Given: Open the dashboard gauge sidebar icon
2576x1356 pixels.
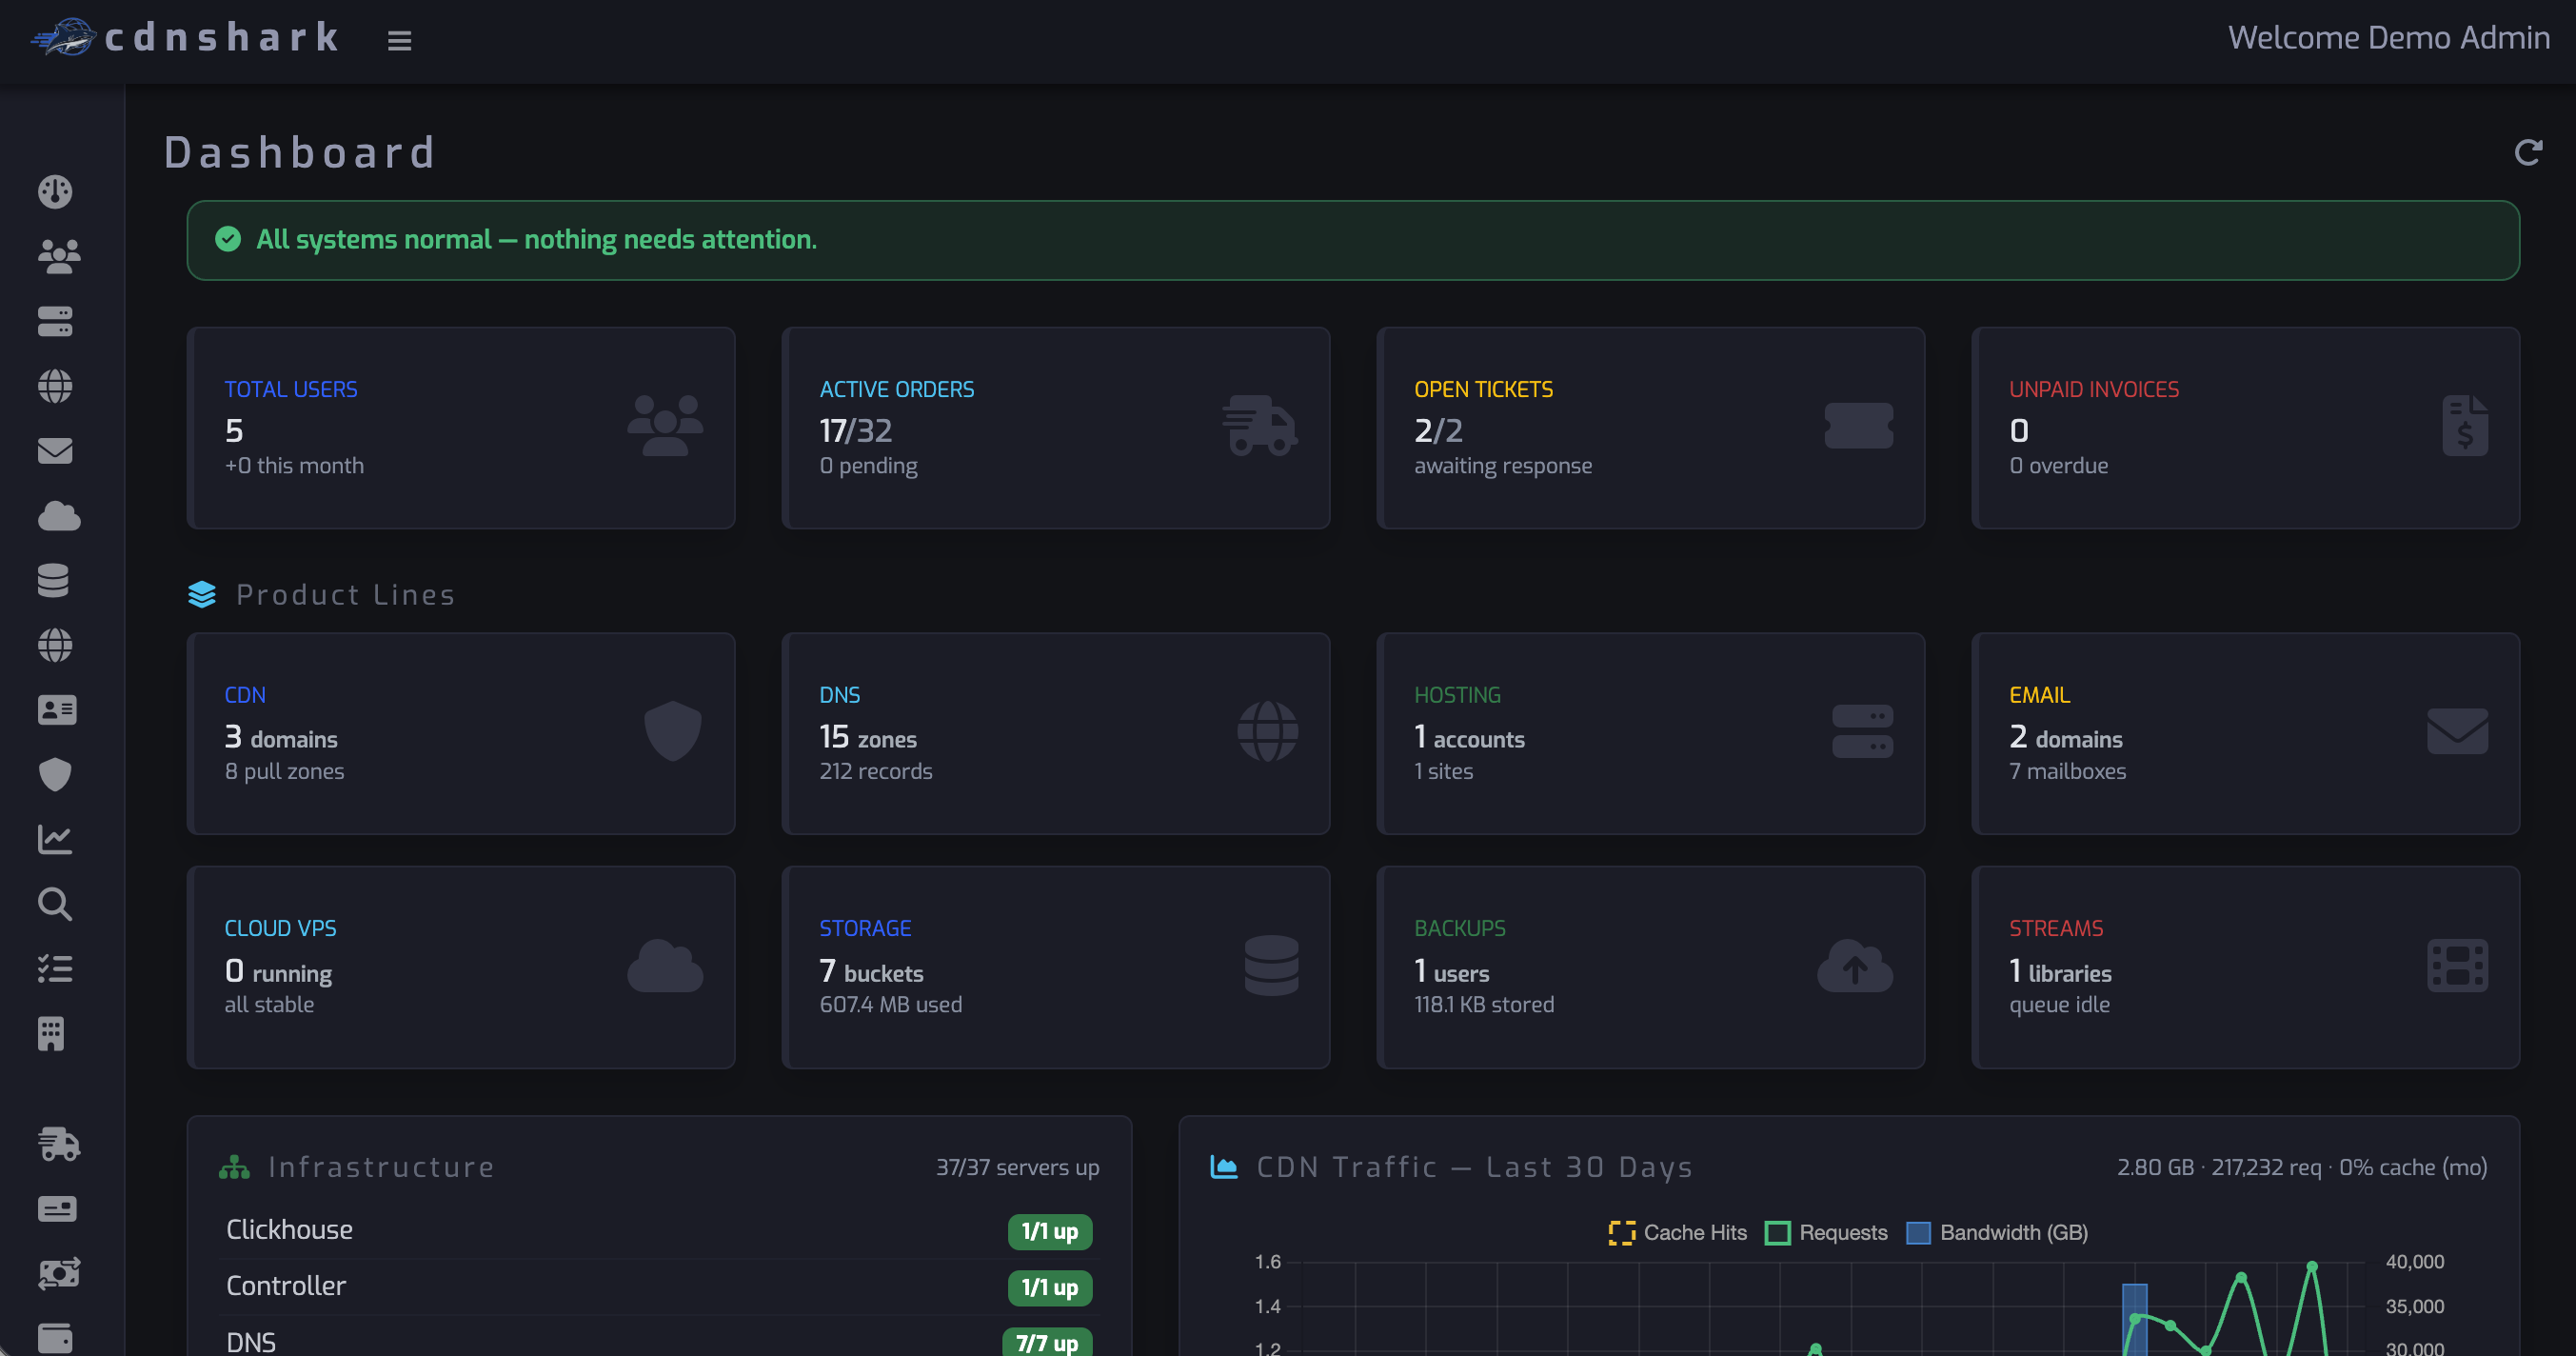Looking at the screenshot, I should 55,191.
